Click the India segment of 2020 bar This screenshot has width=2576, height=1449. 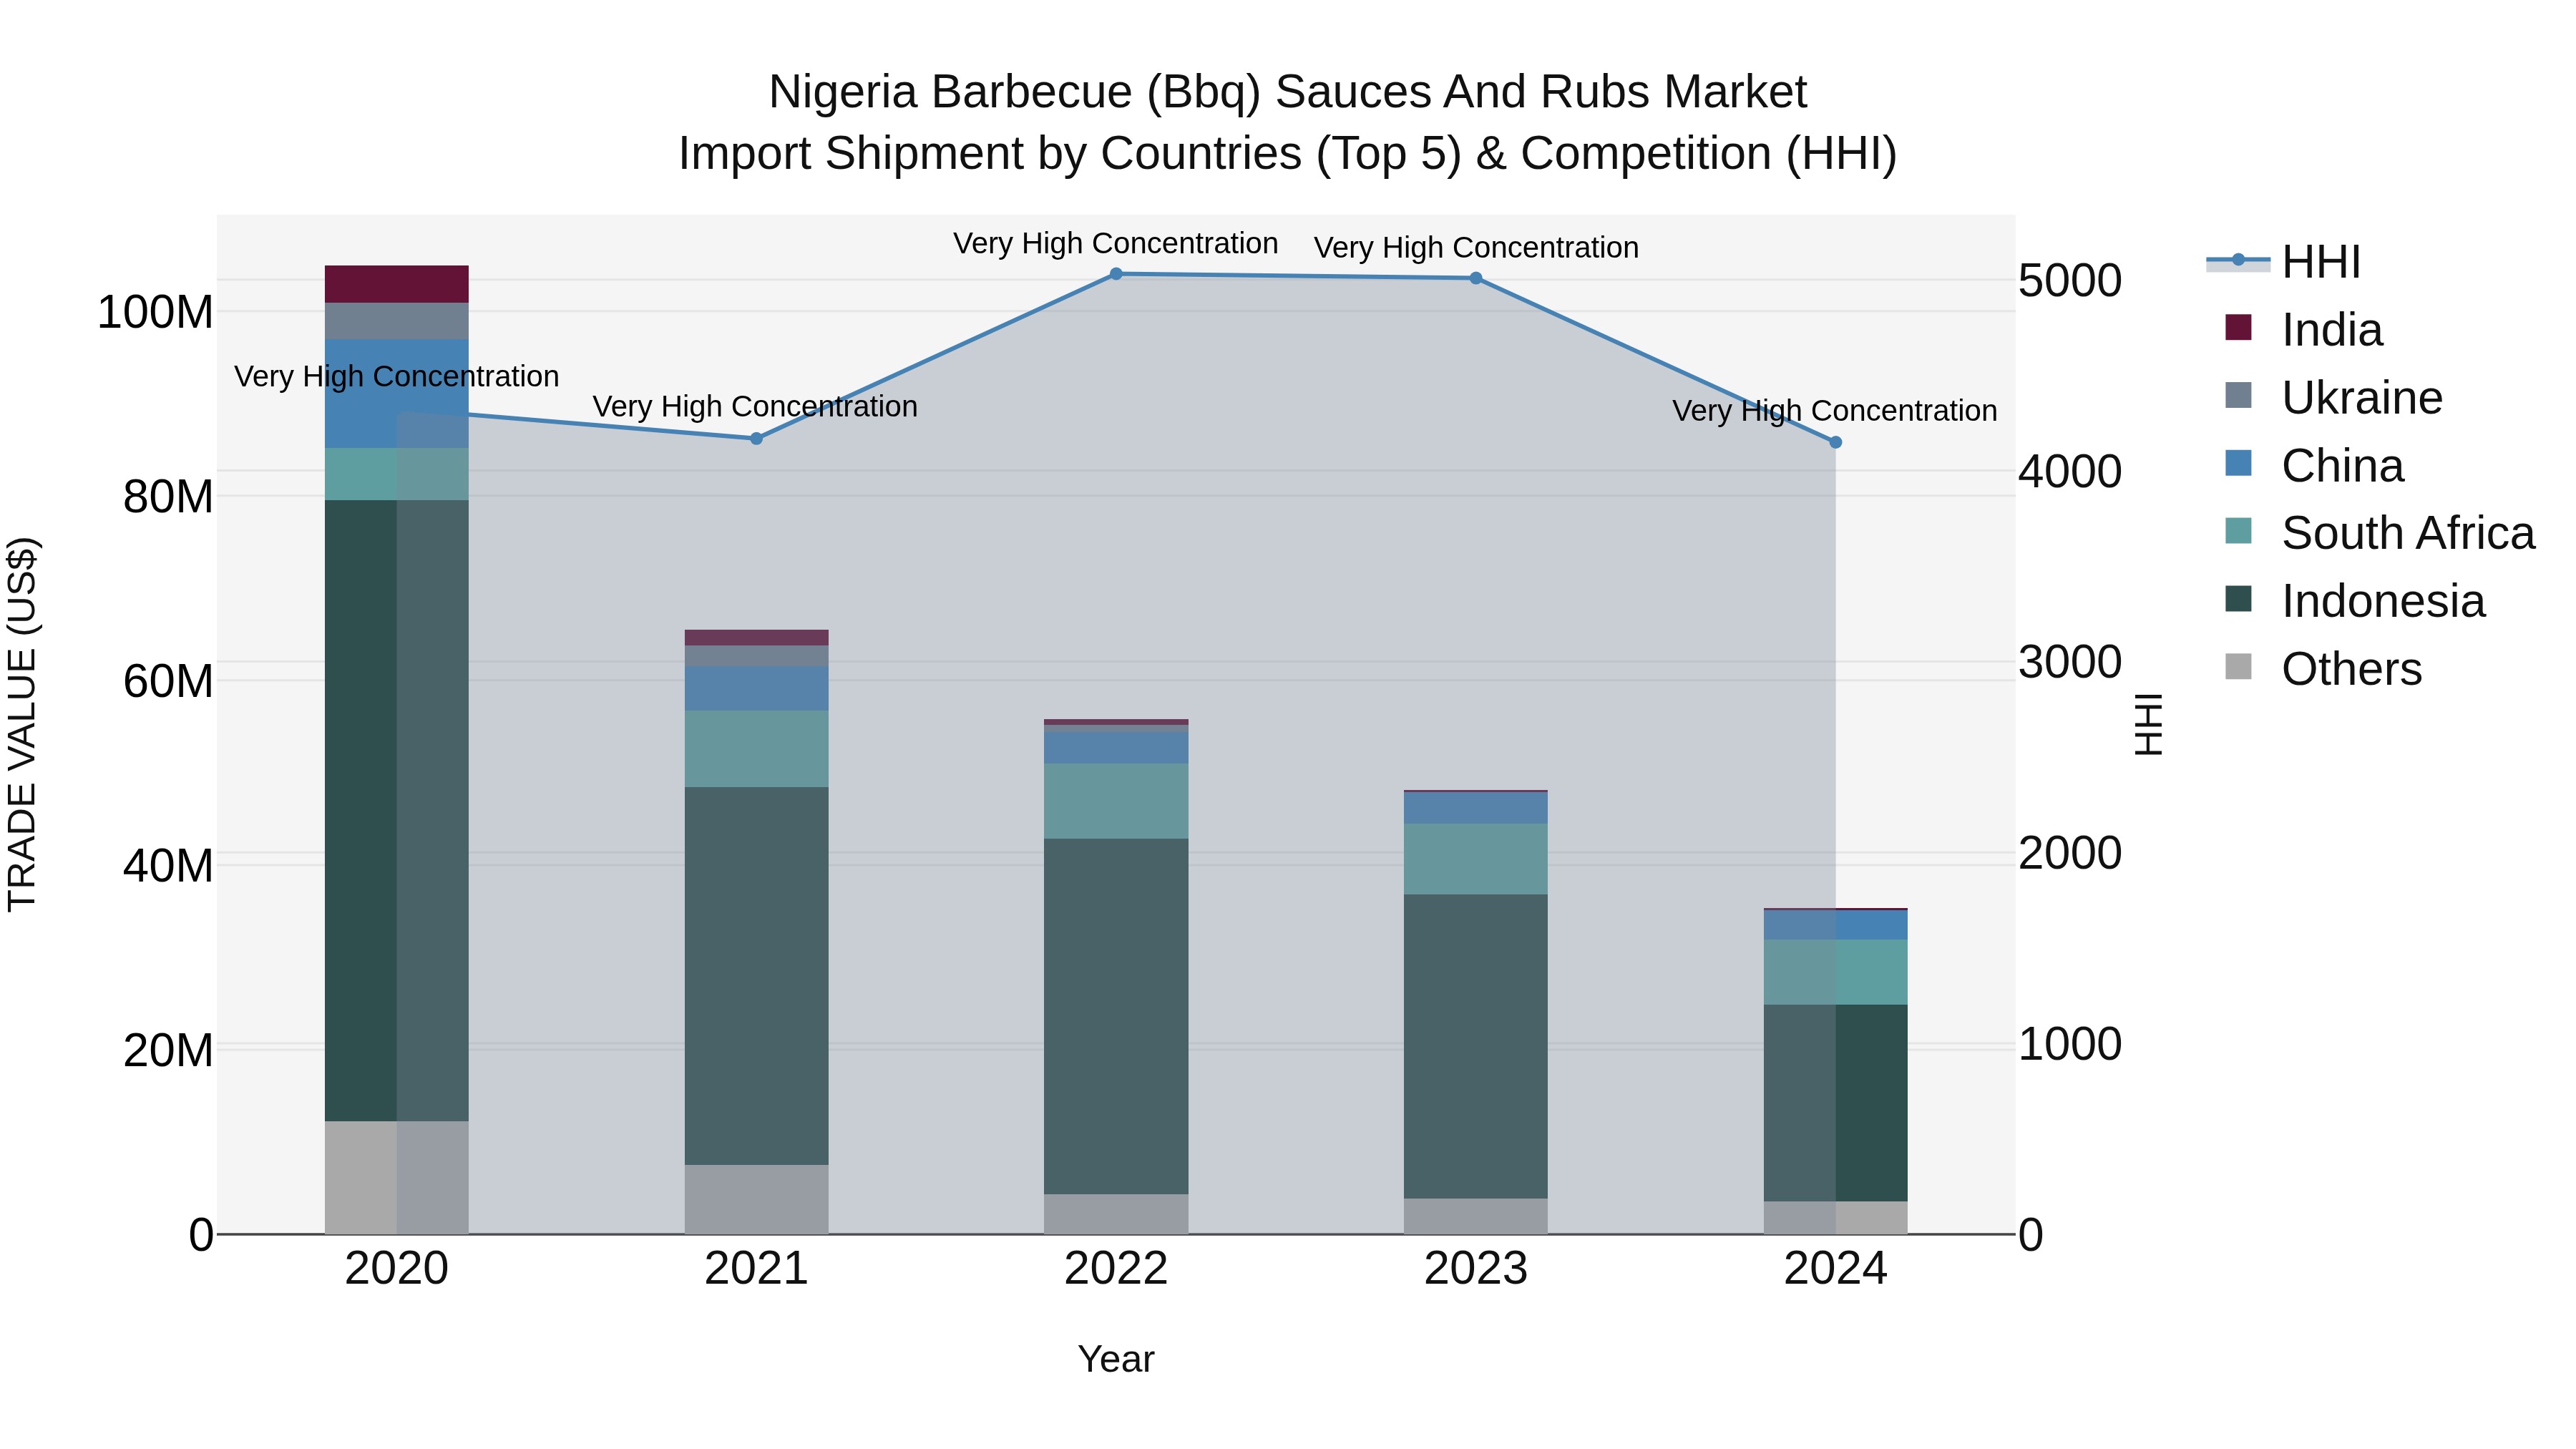[x=397, y=284]
